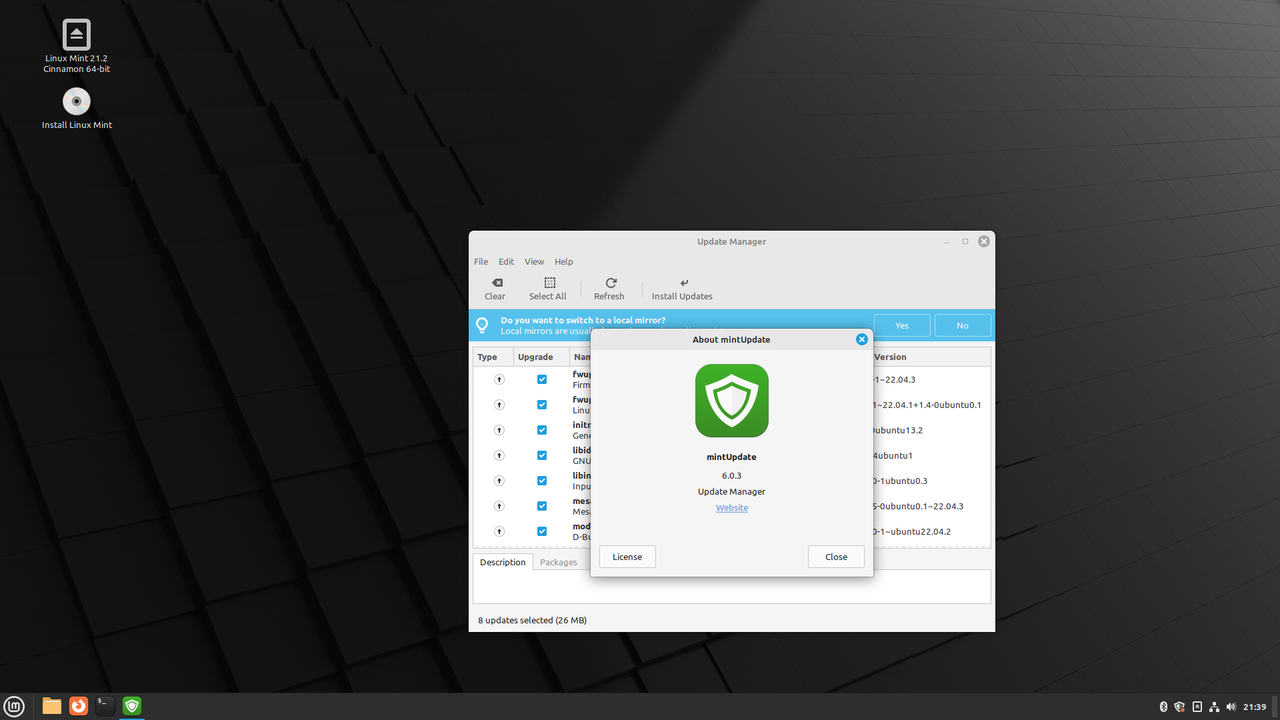Click the Close button in About dialog
Image resolution: width=1280 pixels, height=720 pixels.
[x=836, y=556]
